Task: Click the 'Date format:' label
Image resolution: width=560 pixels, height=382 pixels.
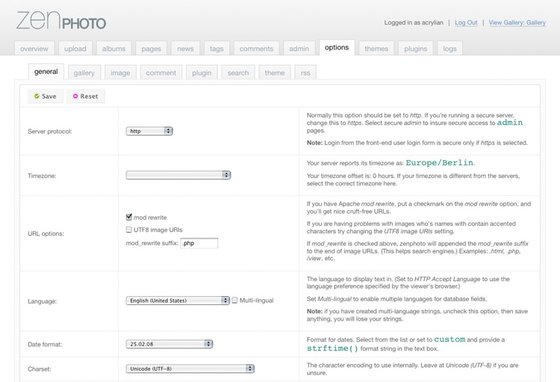Action: [45, 345]
